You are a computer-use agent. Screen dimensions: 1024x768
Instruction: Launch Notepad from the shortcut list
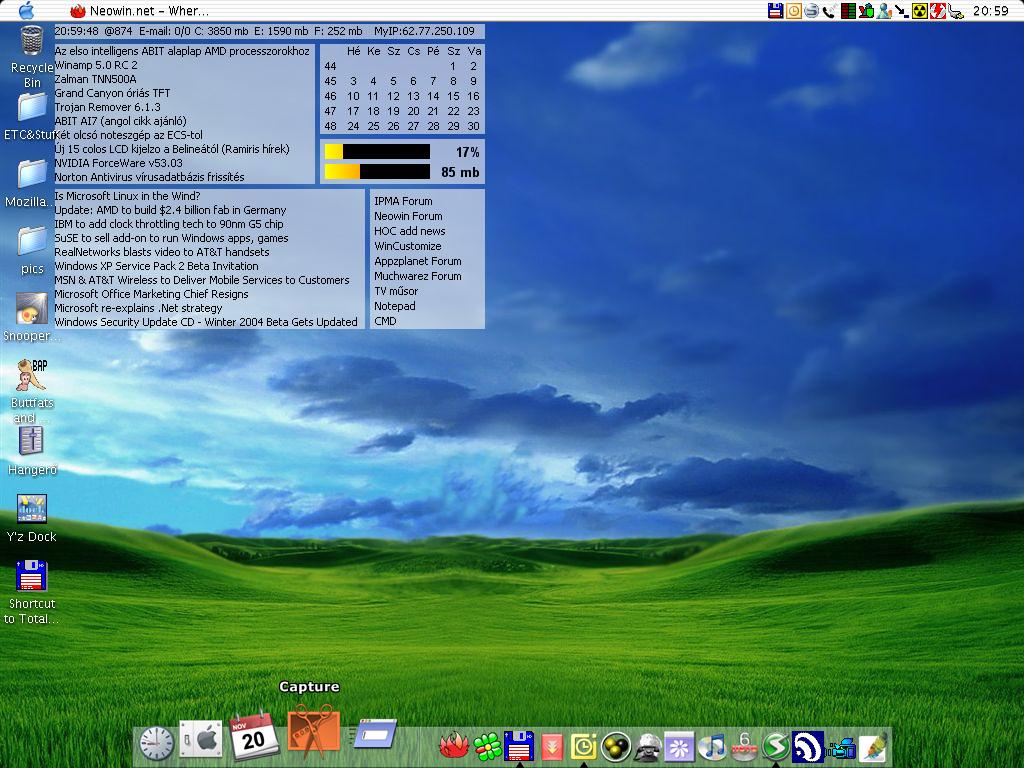394,306
